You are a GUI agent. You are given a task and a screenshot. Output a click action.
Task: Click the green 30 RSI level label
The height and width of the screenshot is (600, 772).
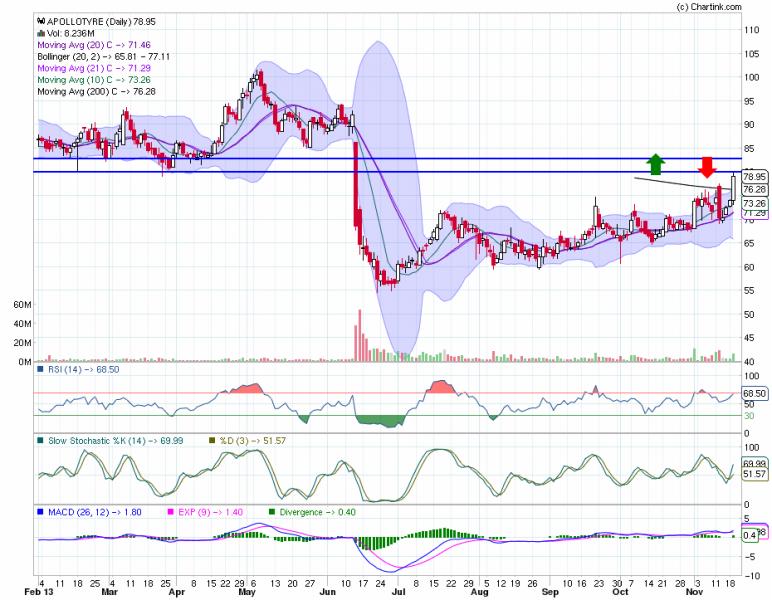749,416
